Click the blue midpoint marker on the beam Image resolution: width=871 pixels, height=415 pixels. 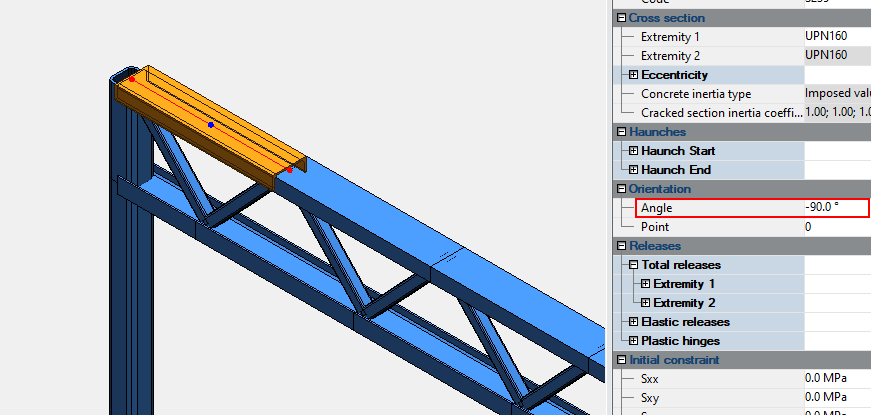coord(211,125)
